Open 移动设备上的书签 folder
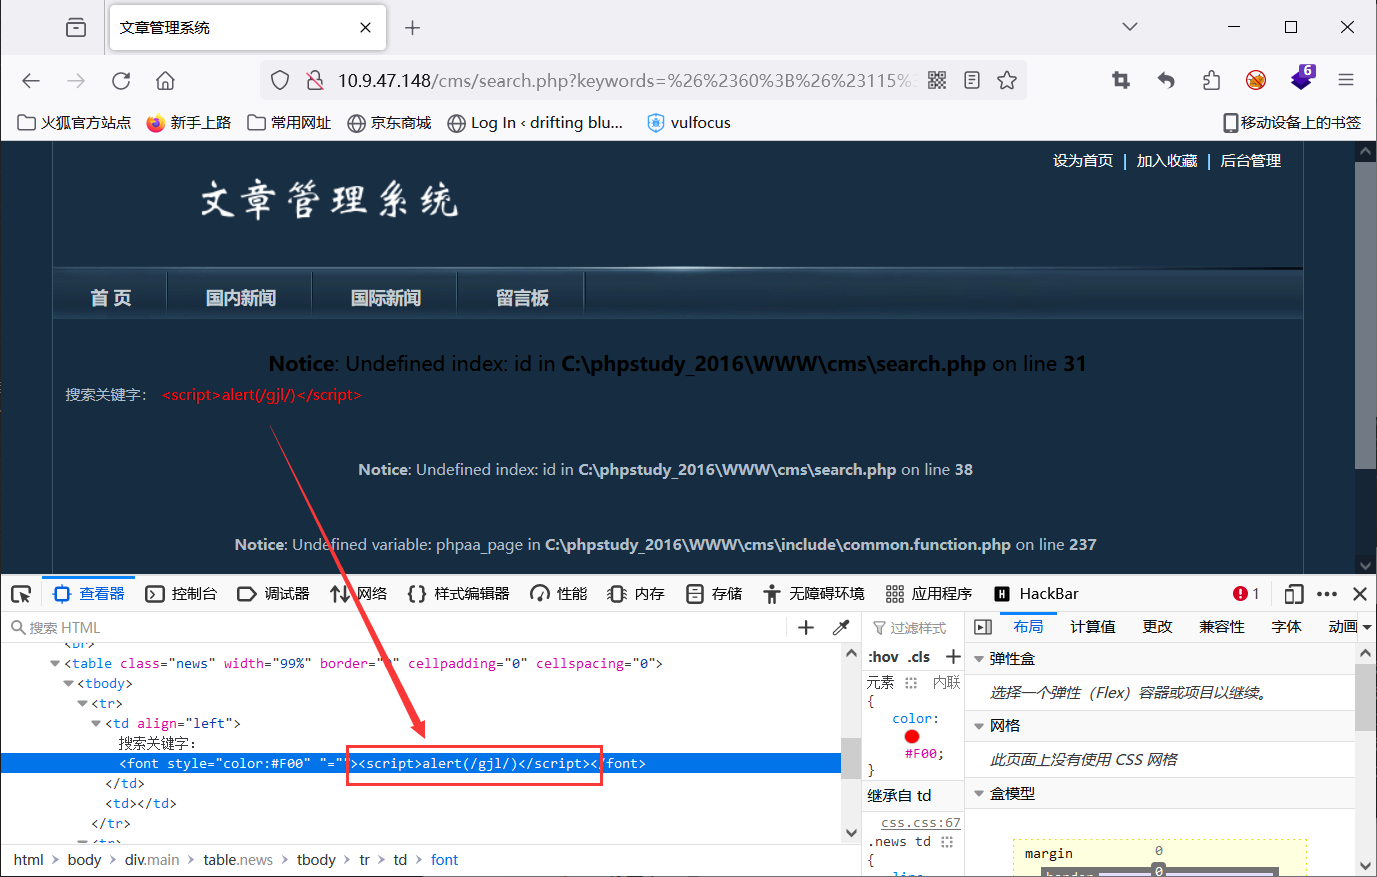The image size is (1377, 877). click(1292, 123)
